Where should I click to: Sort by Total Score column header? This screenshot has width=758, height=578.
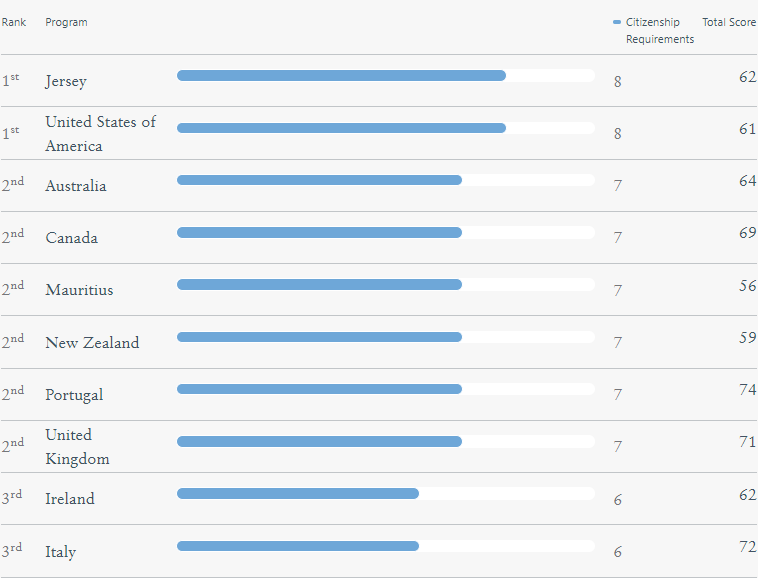[728, 22]
